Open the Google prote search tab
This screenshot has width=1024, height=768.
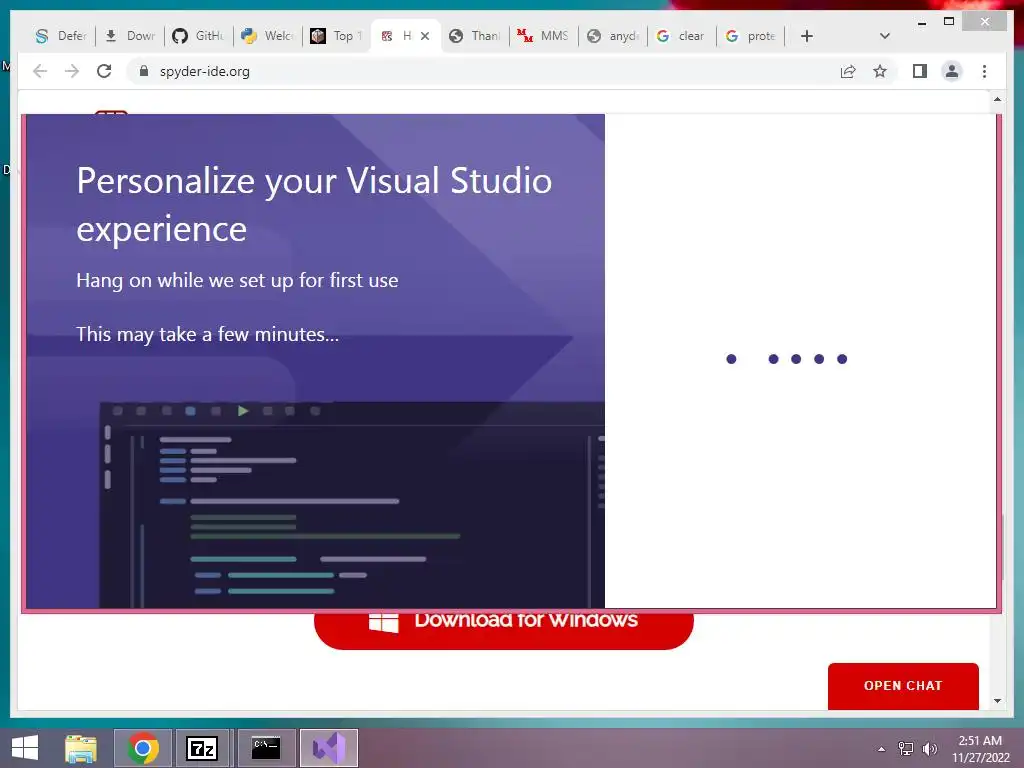click(751, 36)
